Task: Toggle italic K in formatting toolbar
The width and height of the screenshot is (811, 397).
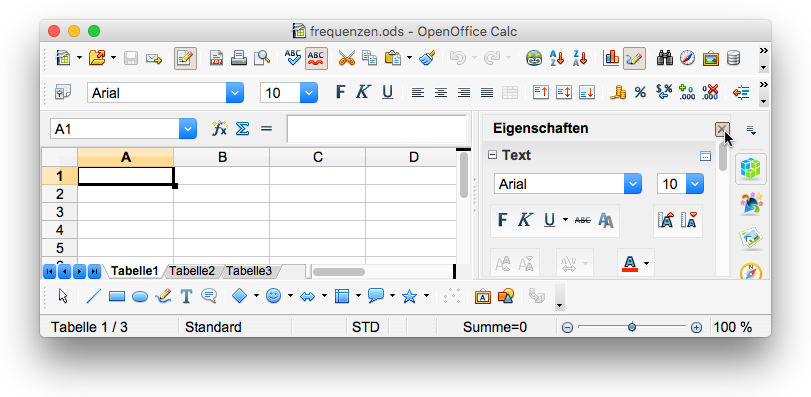Action: pos(363,93)
